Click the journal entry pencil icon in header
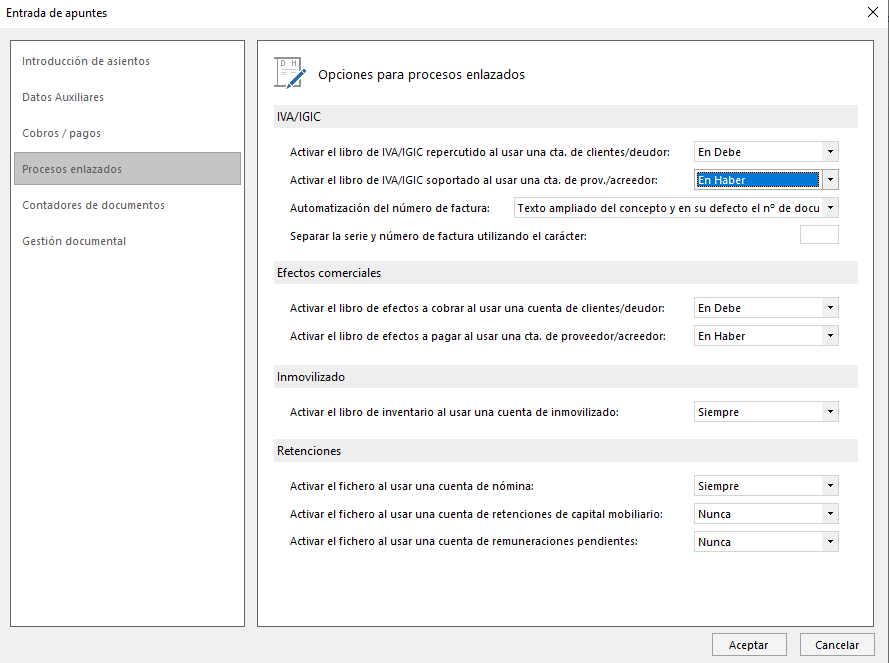This screenshot has width=889, height=663. (x=290, y=73)
